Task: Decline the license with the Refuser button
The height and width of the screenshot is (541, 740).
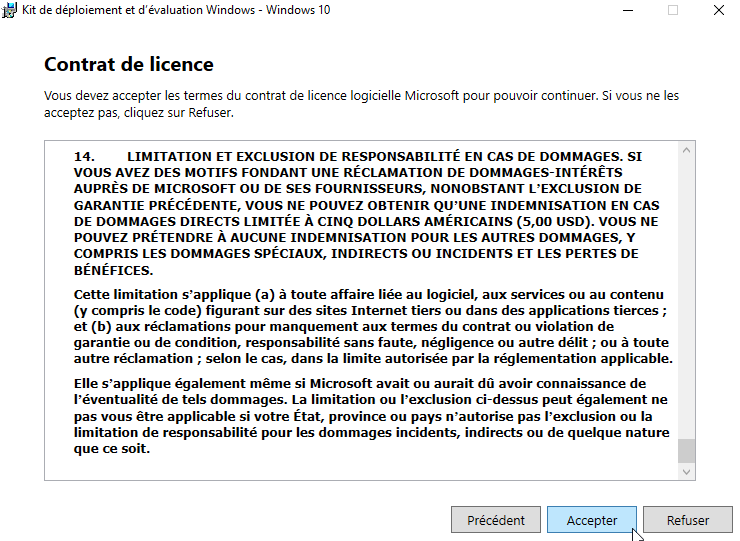Action: pyautogui.click(x=688, y=520)
